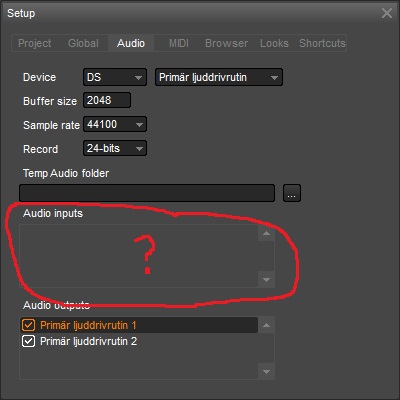Image resolution: width=400 pixels, height=400 pixels.
Task: Open the Shortcuts tab
Action: [x=322, y=43]
